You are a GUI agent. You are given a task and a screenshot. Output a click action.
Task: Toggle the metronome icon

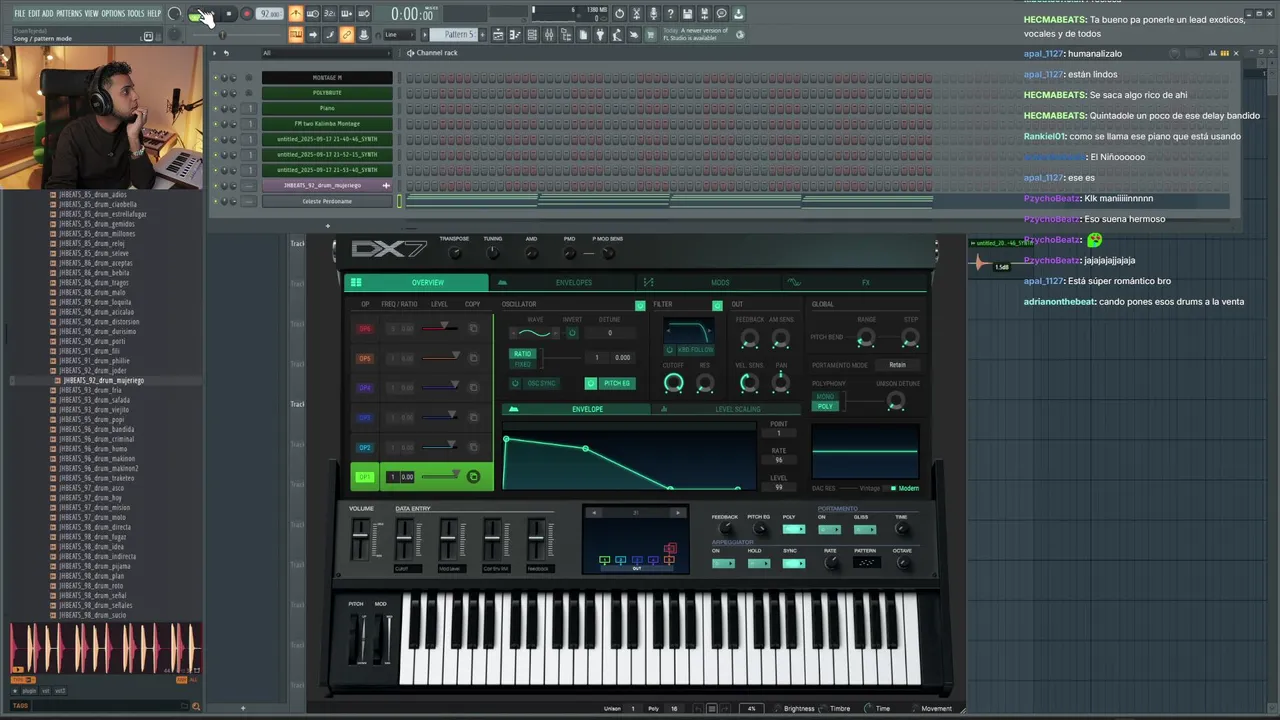tap(296, 14)
